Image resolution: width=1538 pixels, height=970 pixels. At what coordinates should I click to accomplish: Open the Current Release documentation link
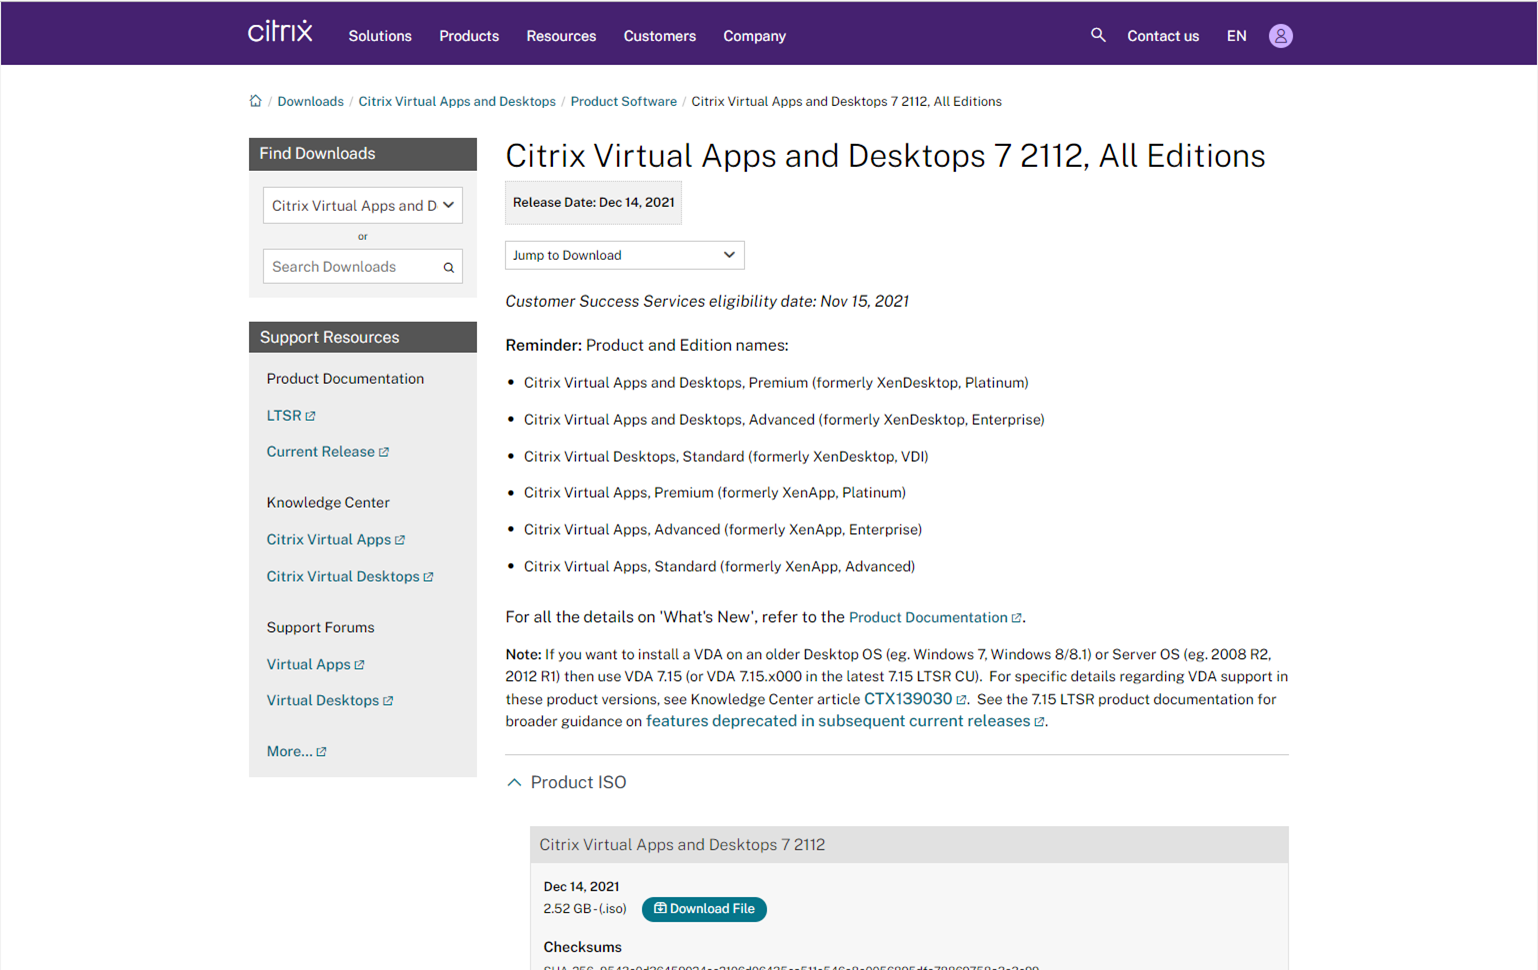point(328,452)
